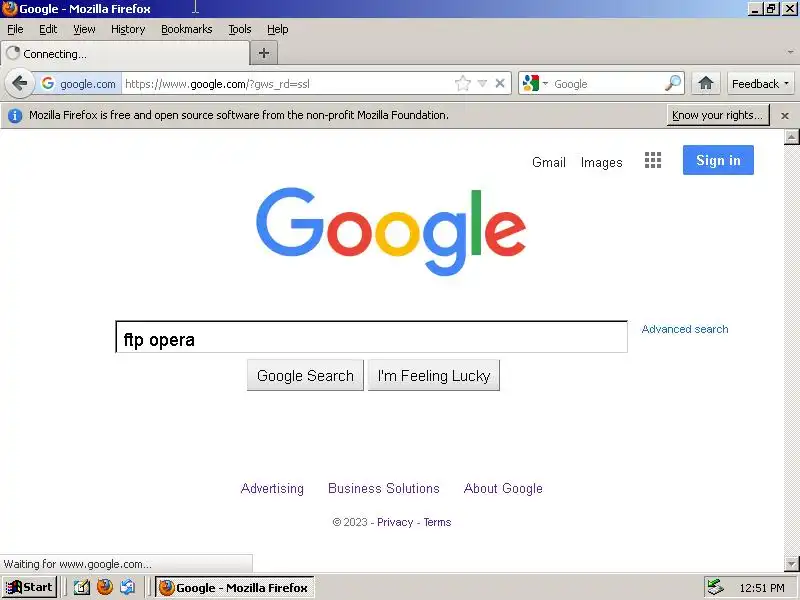800x600 pixels.
Task: Open the Bookmarks menu
Action: (x=187, y=29)
